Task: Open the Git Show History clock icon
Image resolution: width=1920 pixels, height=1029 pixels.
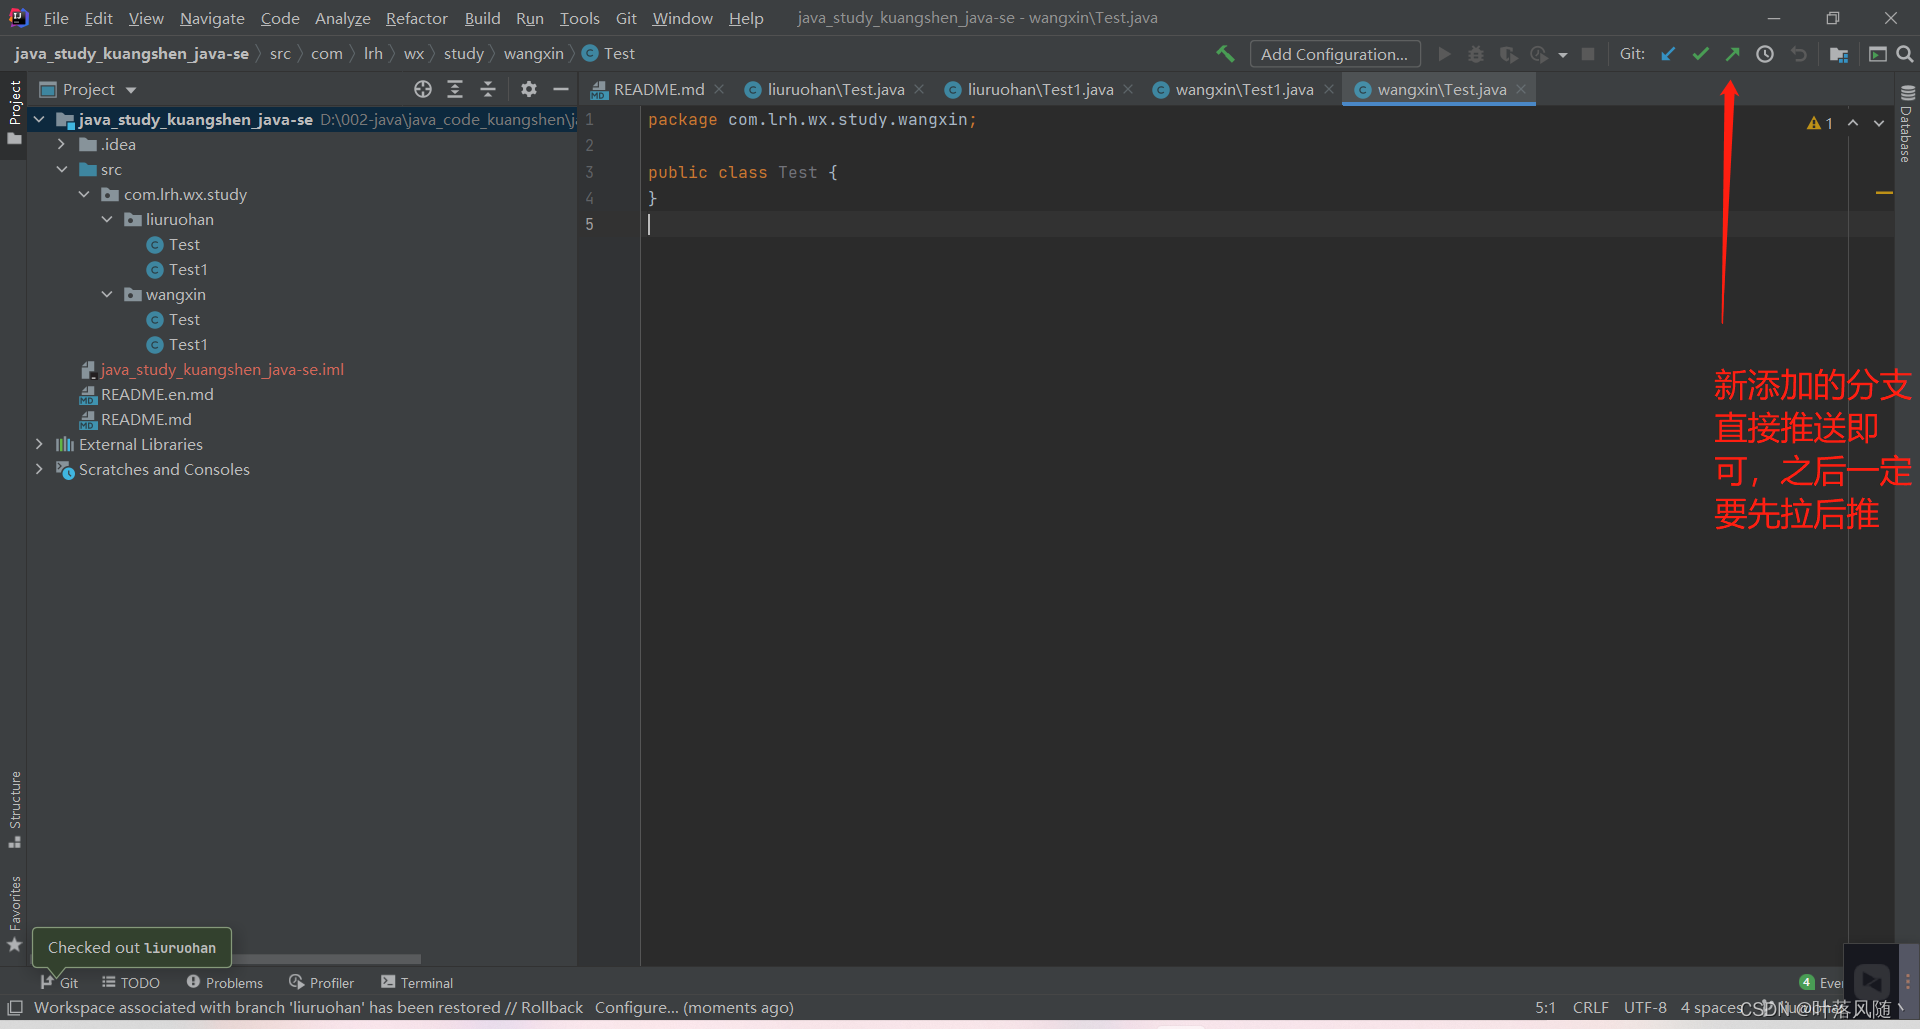Action: point(1765,54)
